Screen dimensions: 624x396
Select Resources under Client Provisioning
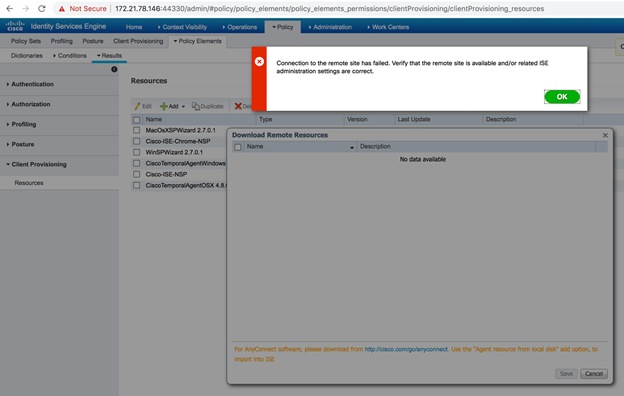(29, 183)
